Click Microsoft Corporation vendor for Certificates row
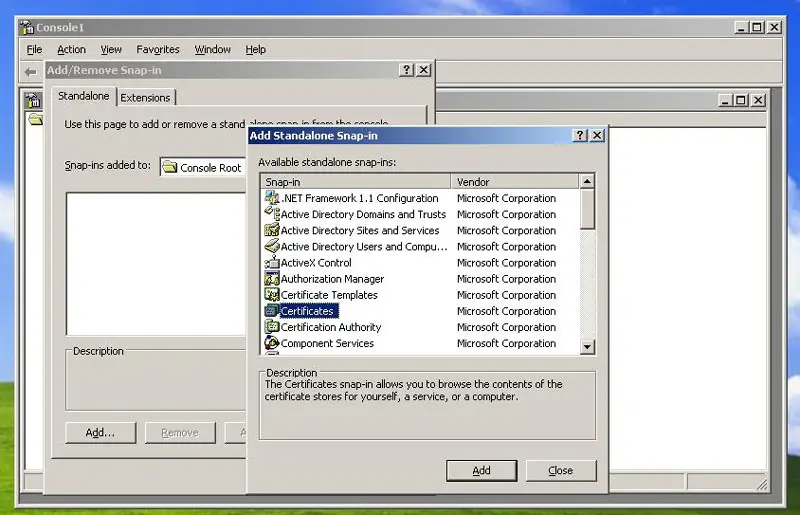Image resolution: width=800 pixels, height=515 pixels. coord(506,311)
